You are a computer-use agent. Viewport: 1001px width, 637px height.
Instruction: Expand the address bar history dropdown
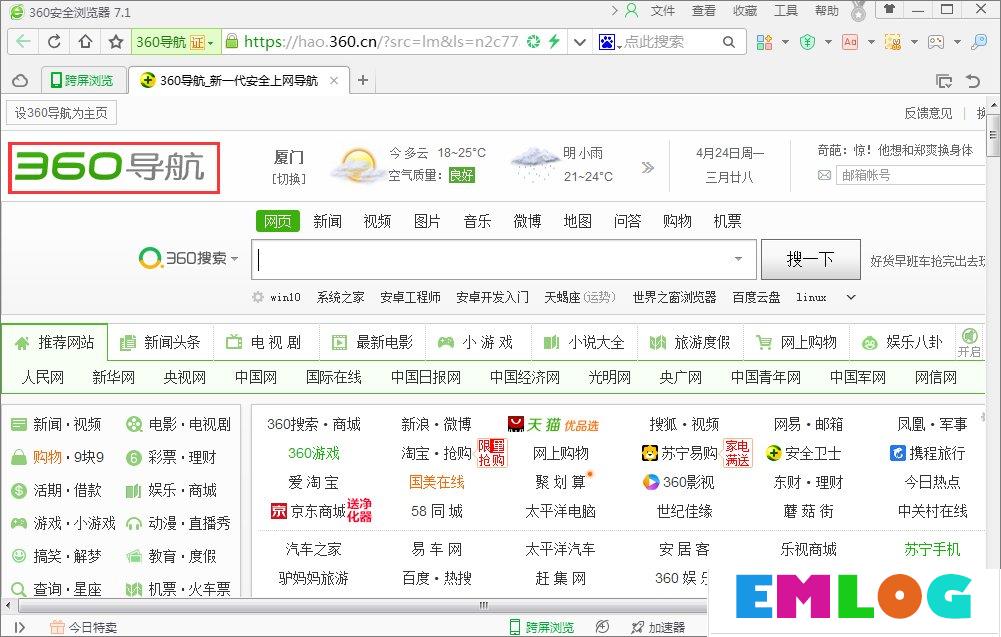(x=580, y=42)
